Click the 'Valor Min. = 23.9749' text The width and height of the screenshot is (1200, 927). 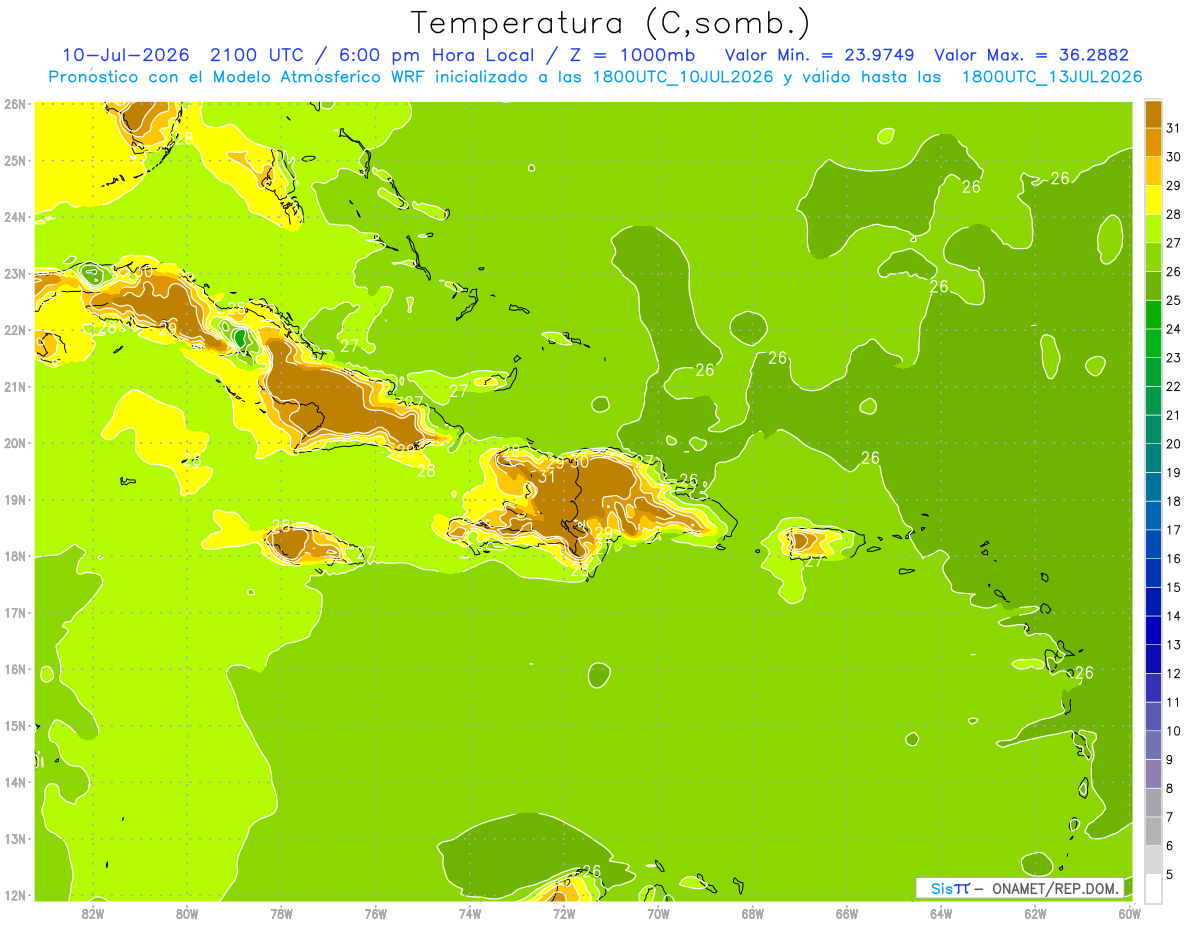(819, 55)
